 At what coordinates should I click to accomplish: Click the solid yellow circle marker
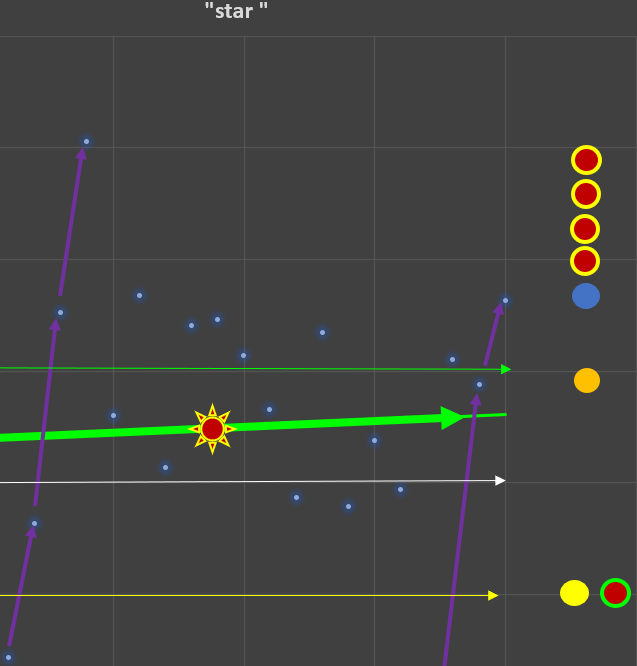574,593
